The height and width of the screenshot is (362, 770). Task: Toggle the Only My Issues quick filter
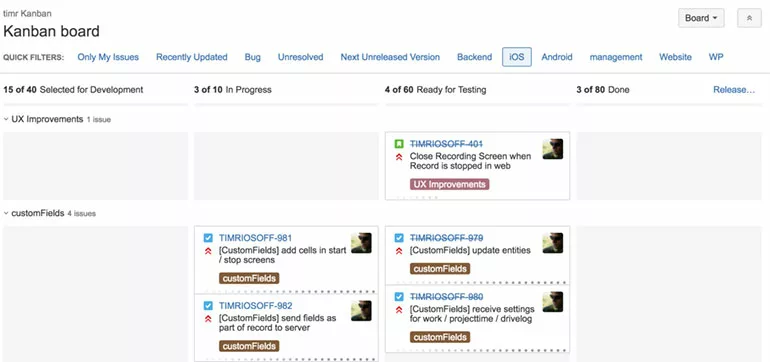pyautogui.click(x=108, y=57)
